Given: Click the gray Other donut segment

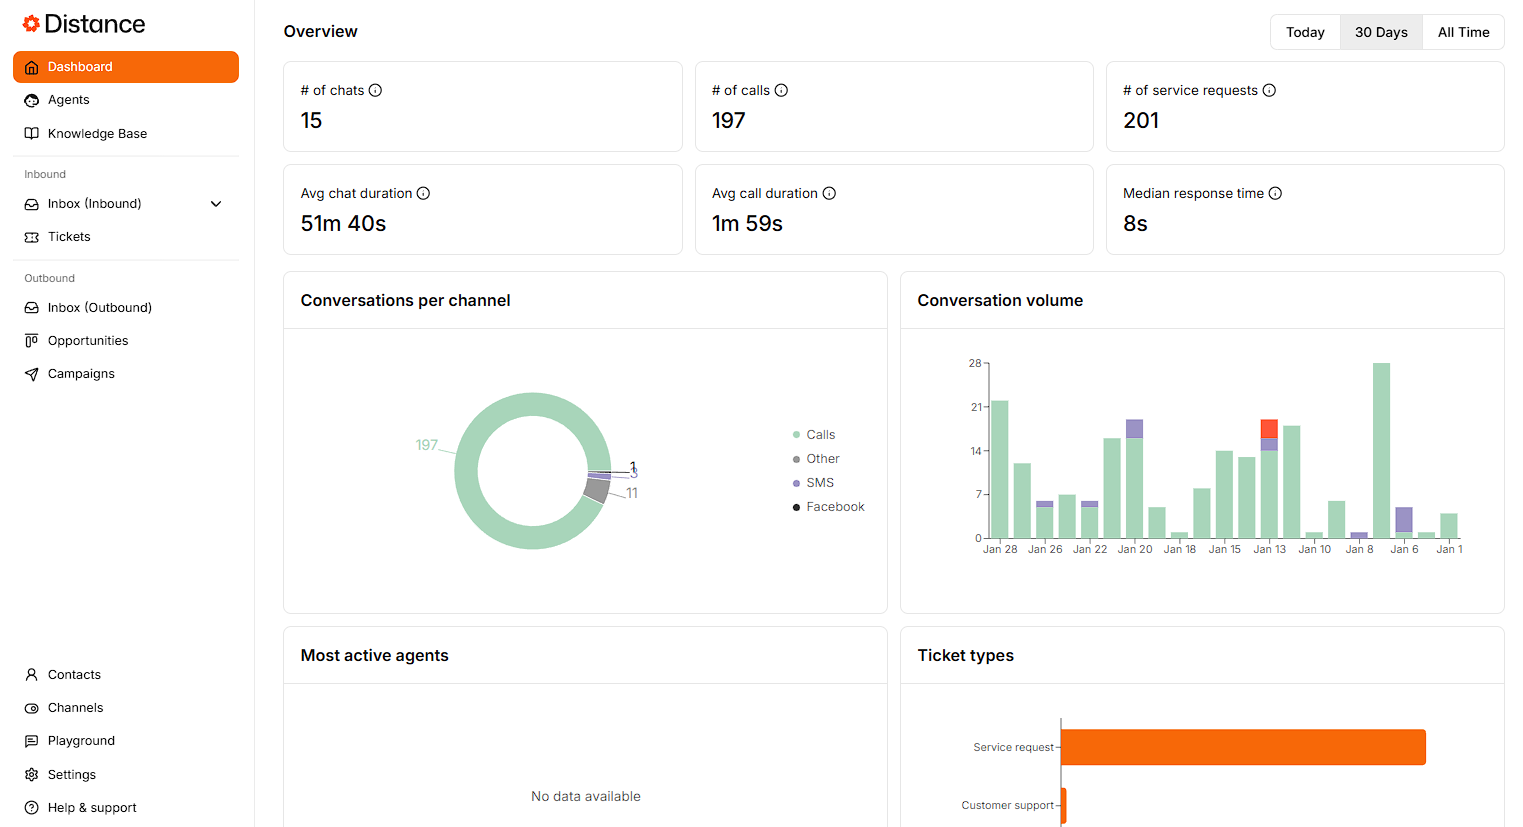Looking at the screenshot, I should pyautogui.click(x=597, y=490).
